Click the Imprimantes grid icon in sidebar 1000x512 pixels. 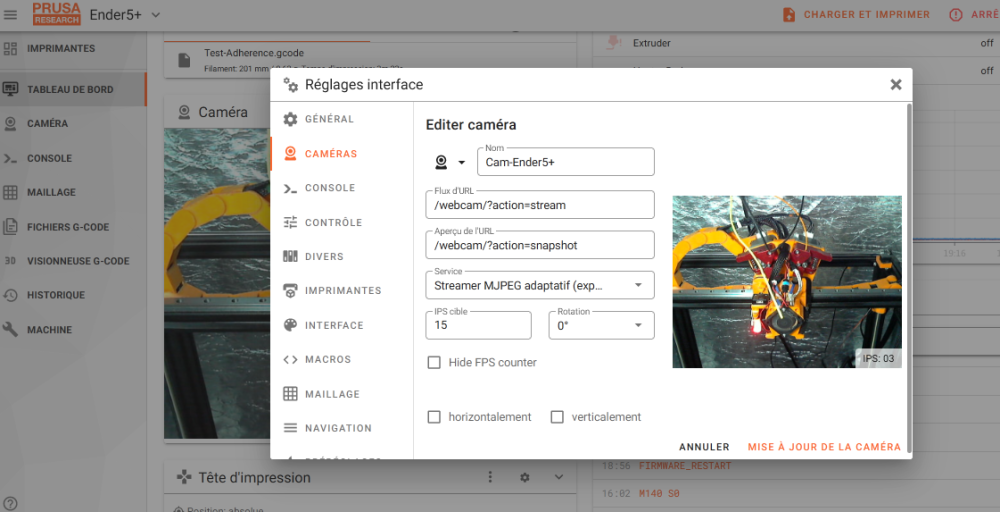point(10,48)
